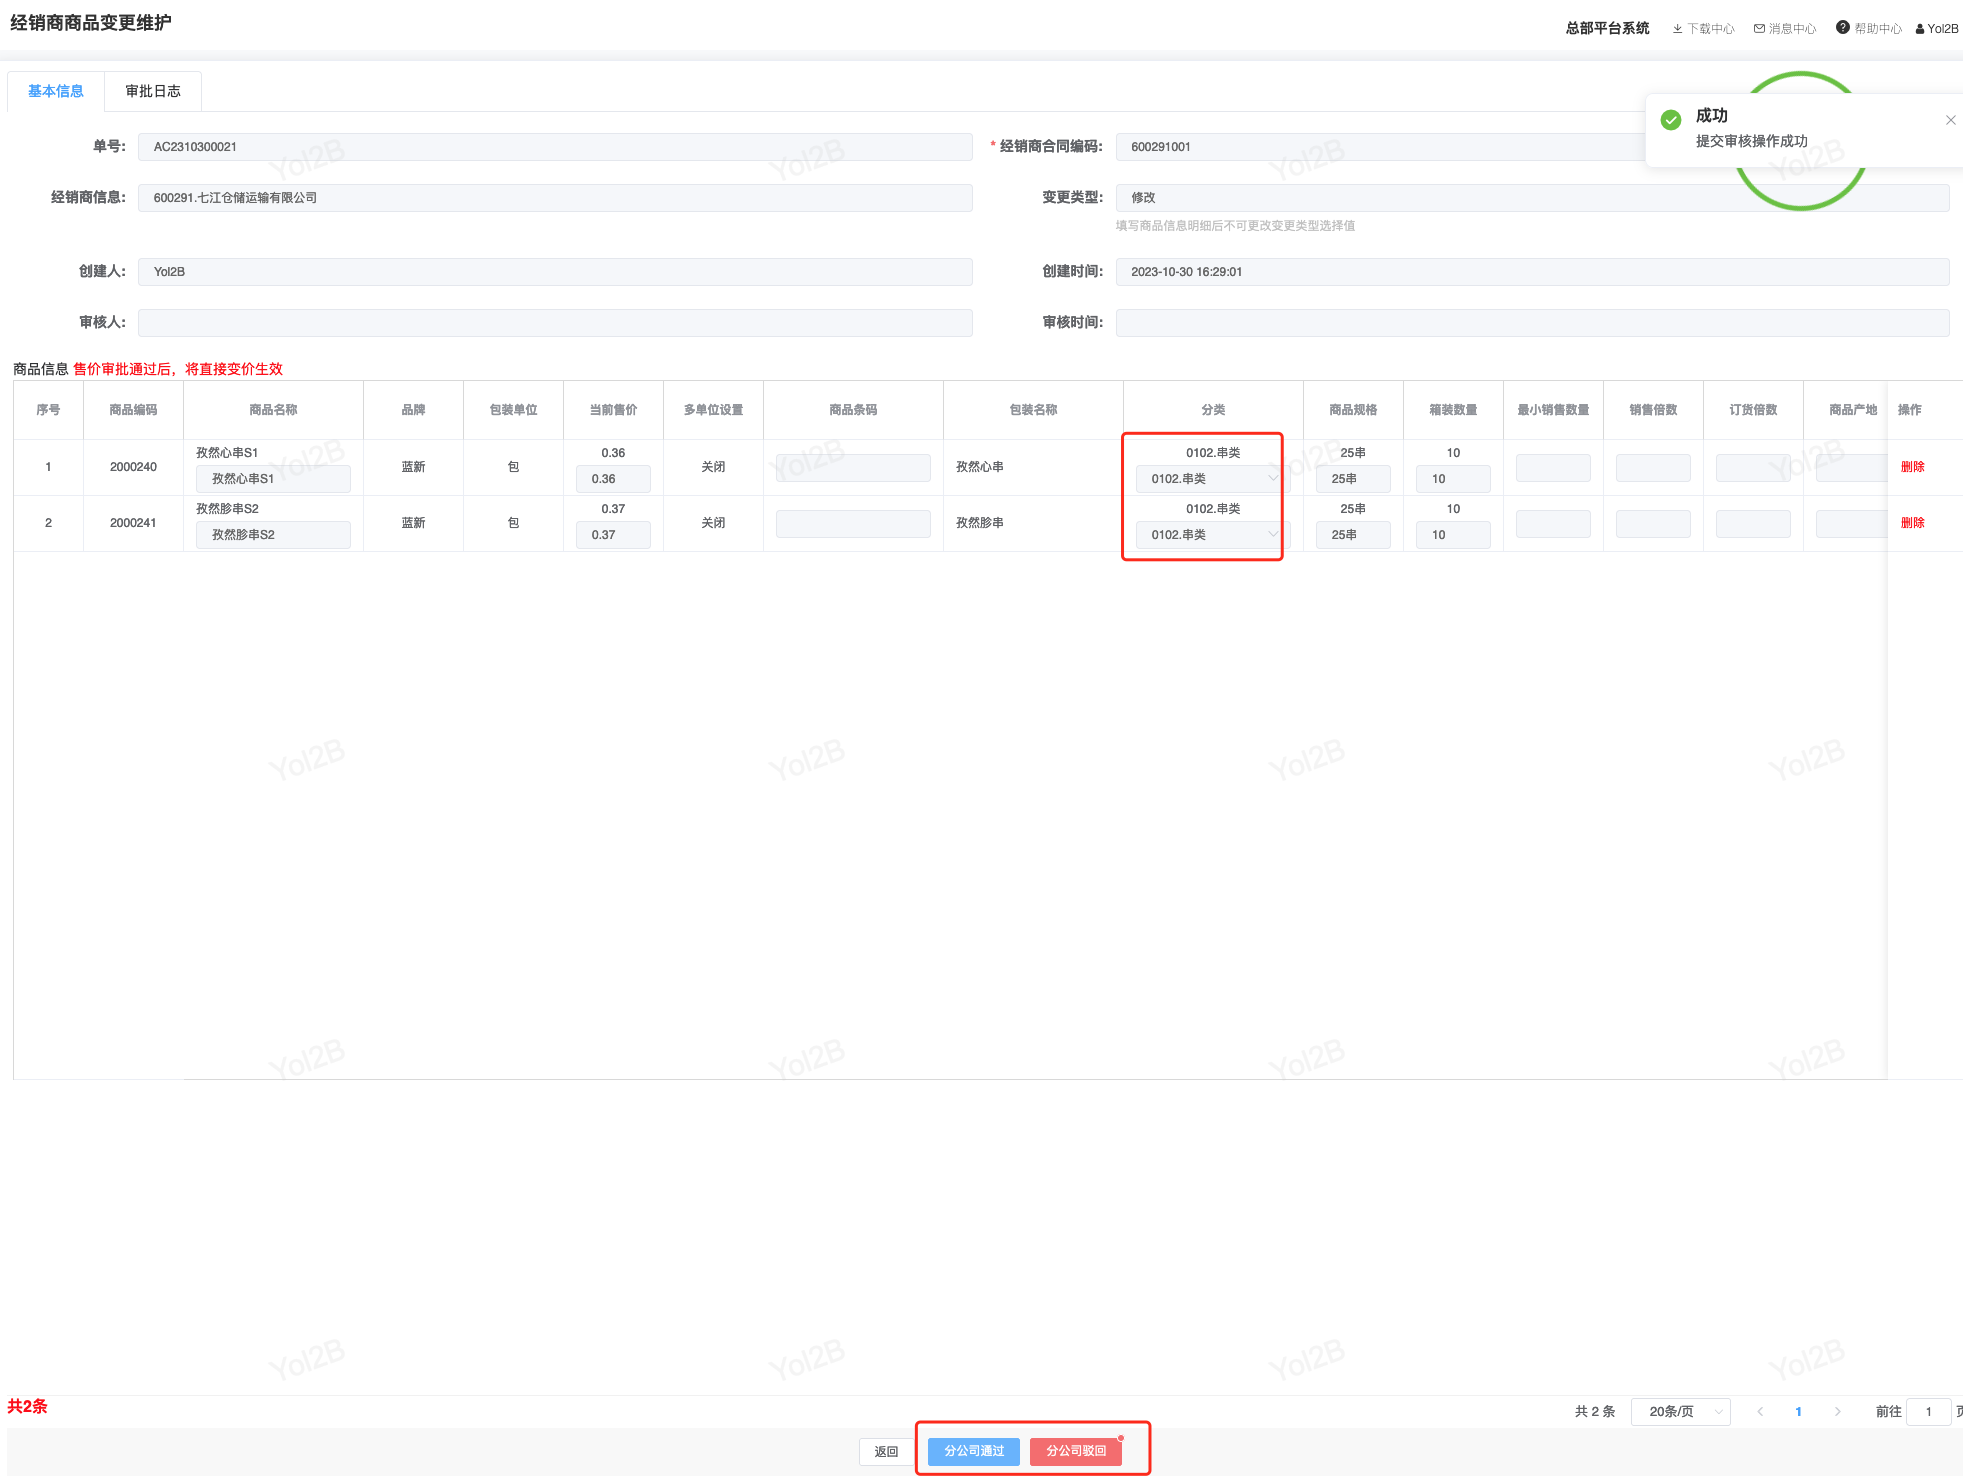
Task: Click the Yol2B user profile icon
Action: pyautogui.click(x=1920, y=29)
